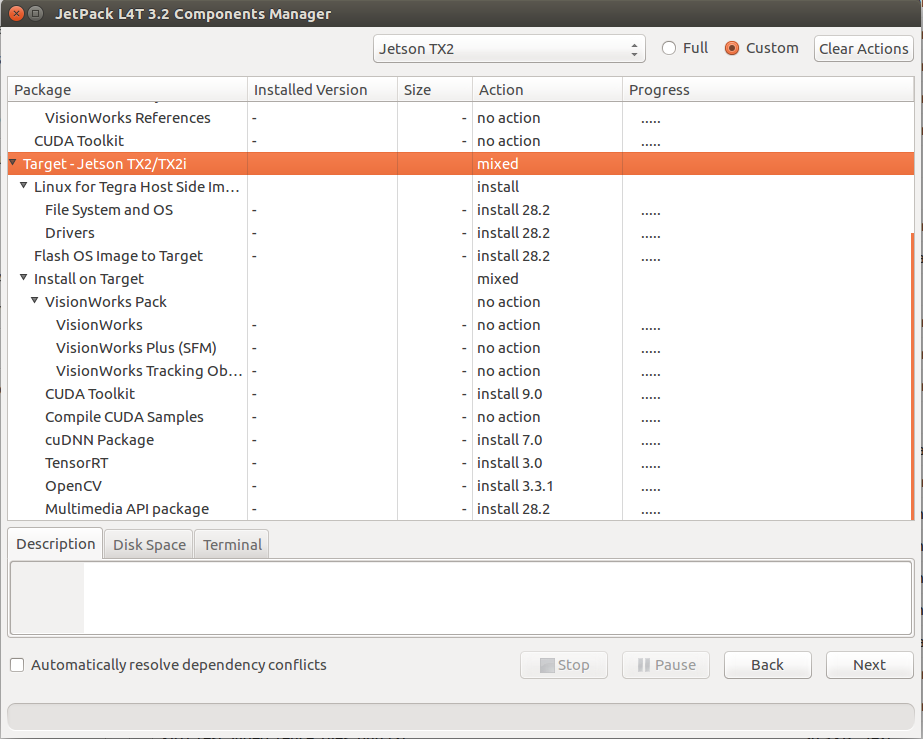Click inside the Description text area
923x739 pixels.
[461, 598]
